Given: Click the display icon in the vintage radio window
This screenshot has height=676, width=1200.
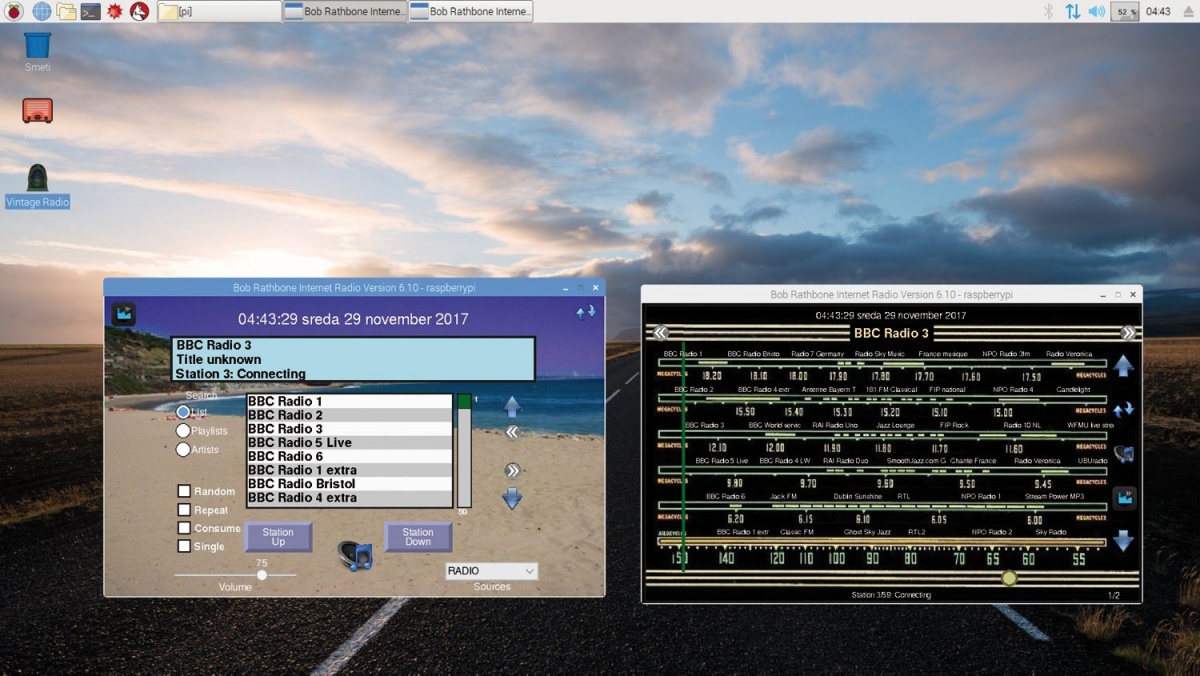Looking at the screenshot, I should pos(1124,498).
